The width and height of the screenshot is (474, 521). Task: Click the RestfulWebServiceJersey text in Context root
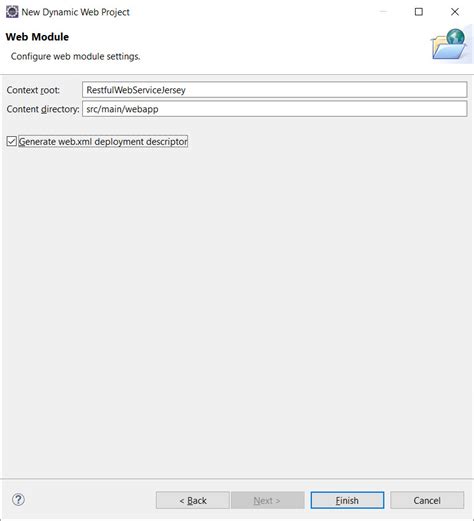(136, 90)
